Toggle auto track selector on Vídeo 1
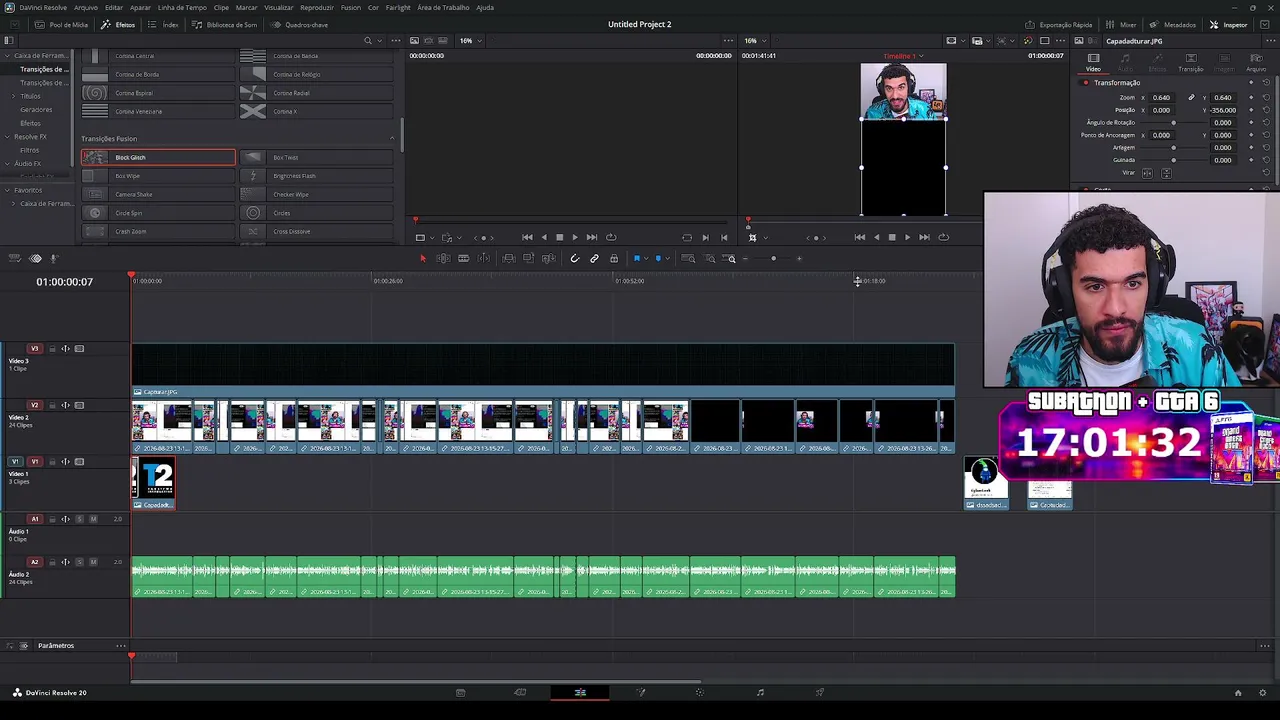 (x=65, y=462)
